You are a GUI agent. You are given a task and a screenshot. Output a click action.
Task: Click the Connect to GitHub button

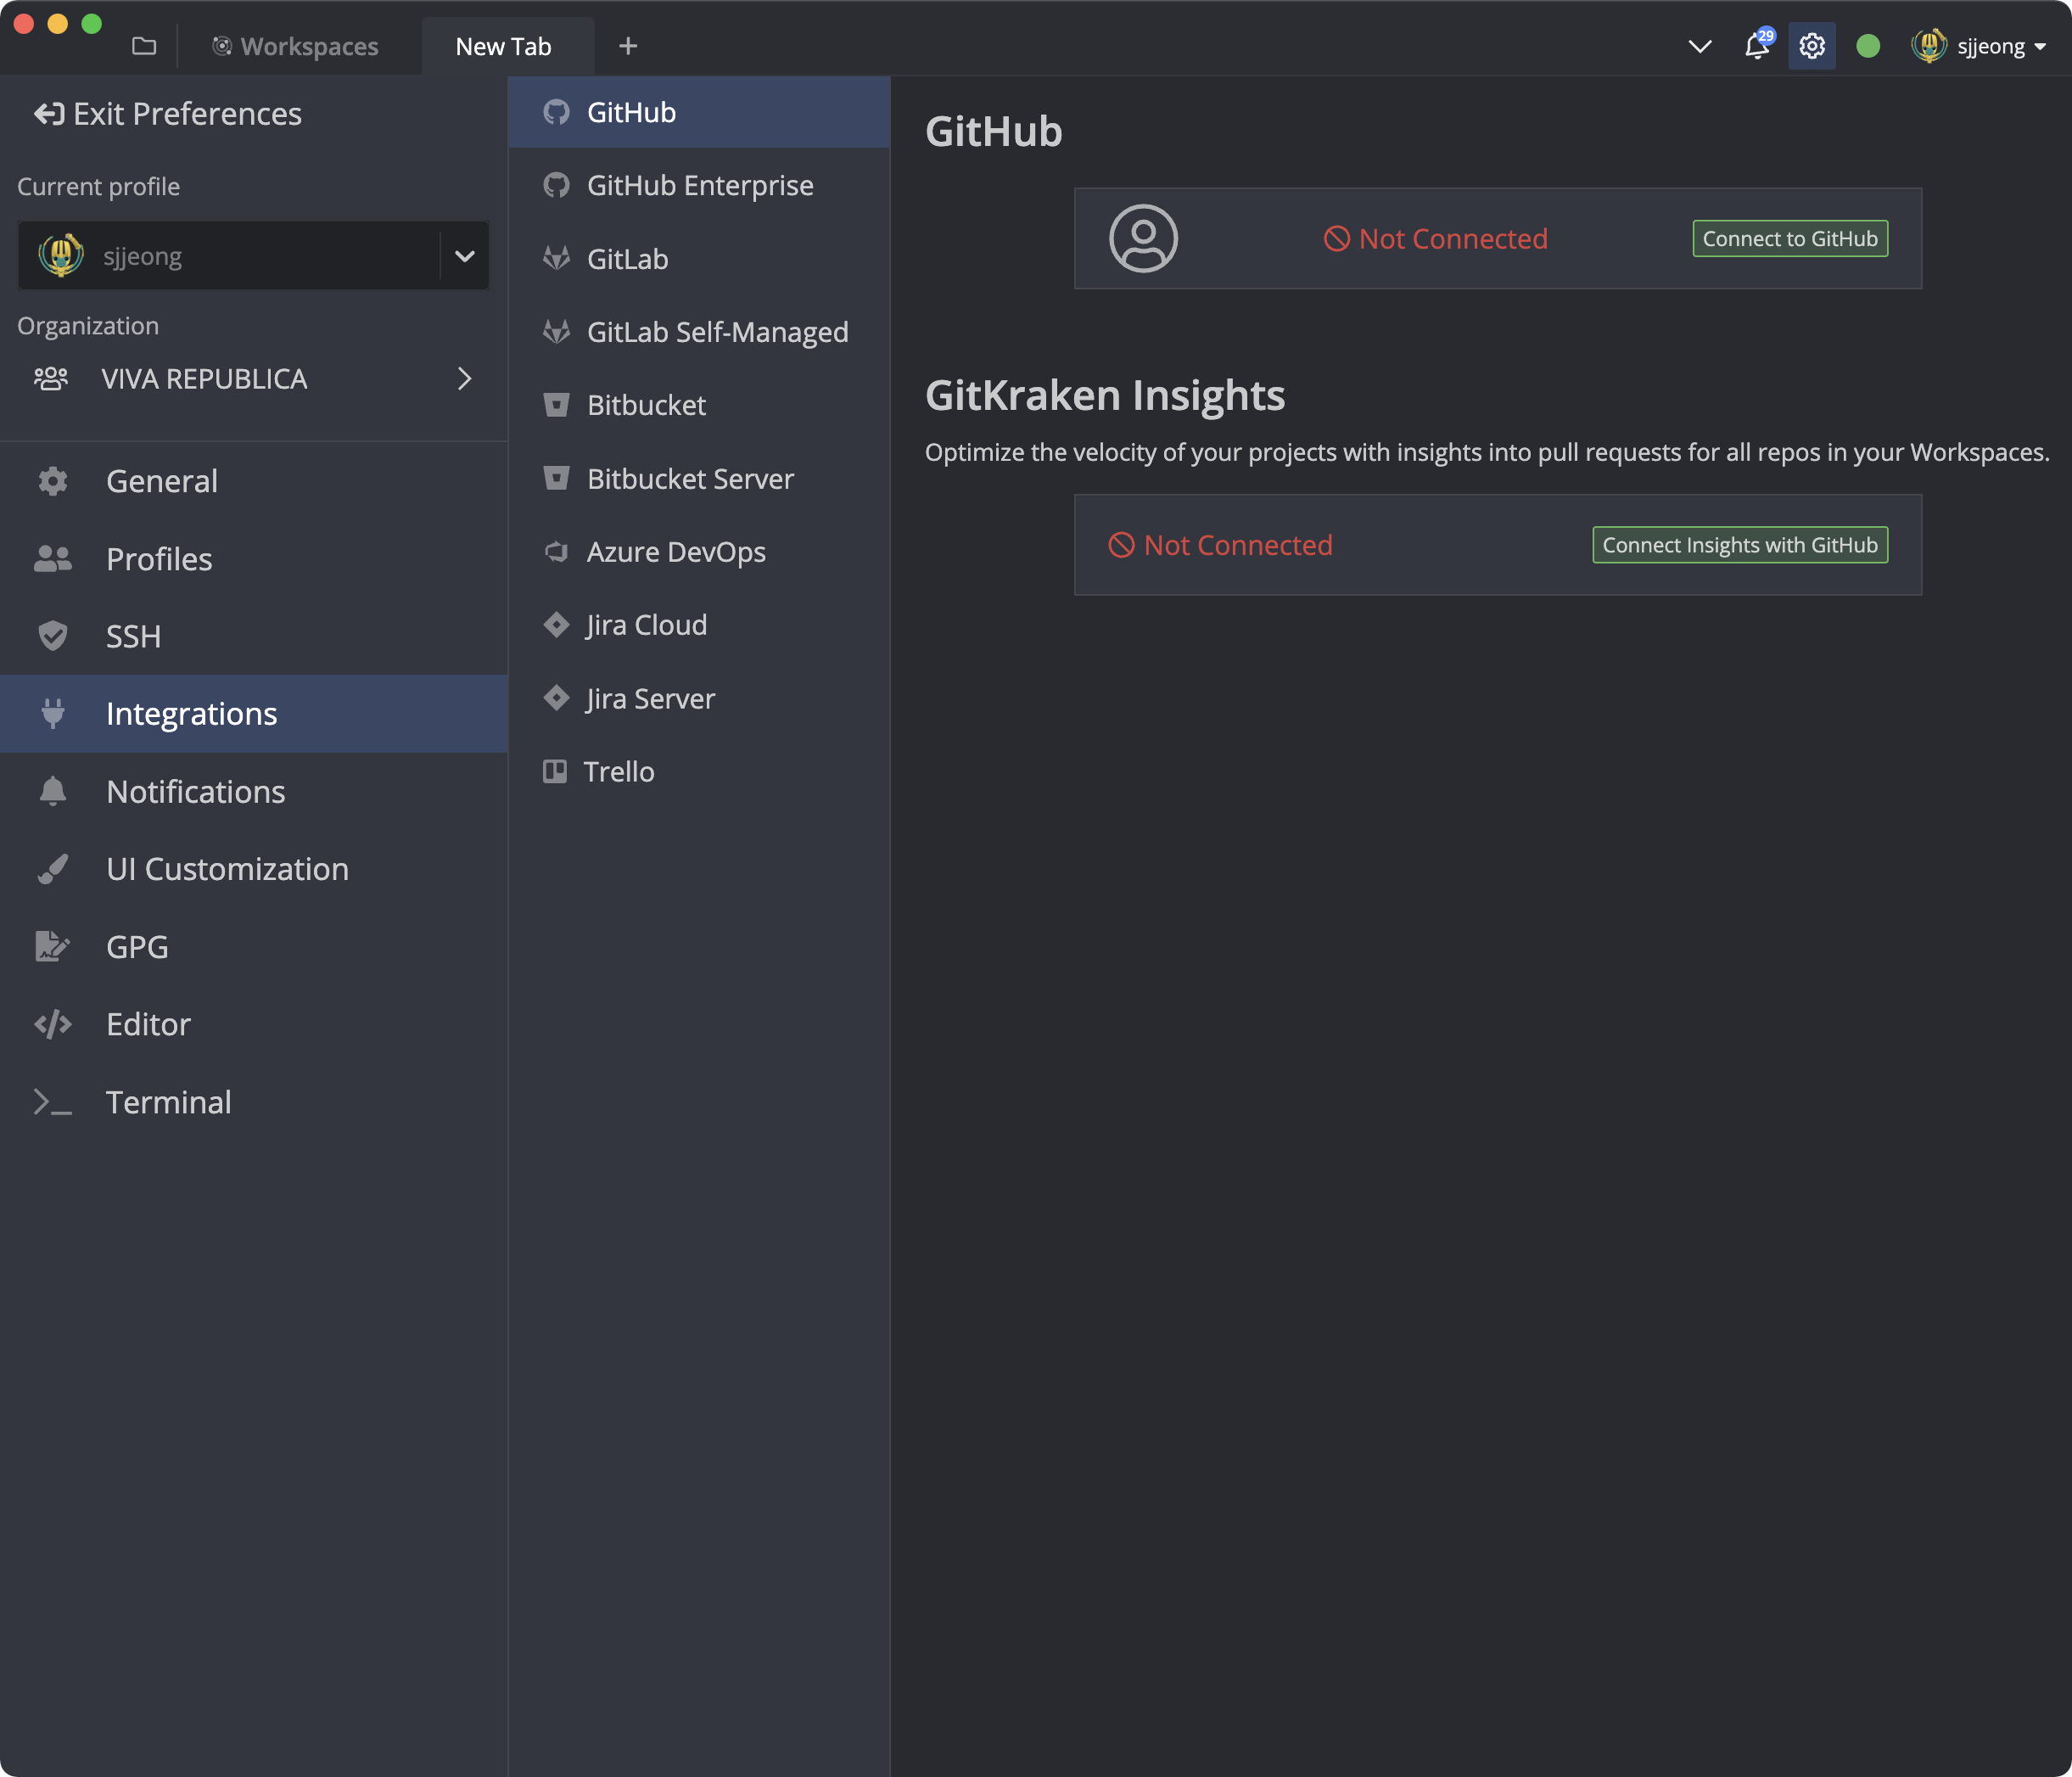point(1789,238)
